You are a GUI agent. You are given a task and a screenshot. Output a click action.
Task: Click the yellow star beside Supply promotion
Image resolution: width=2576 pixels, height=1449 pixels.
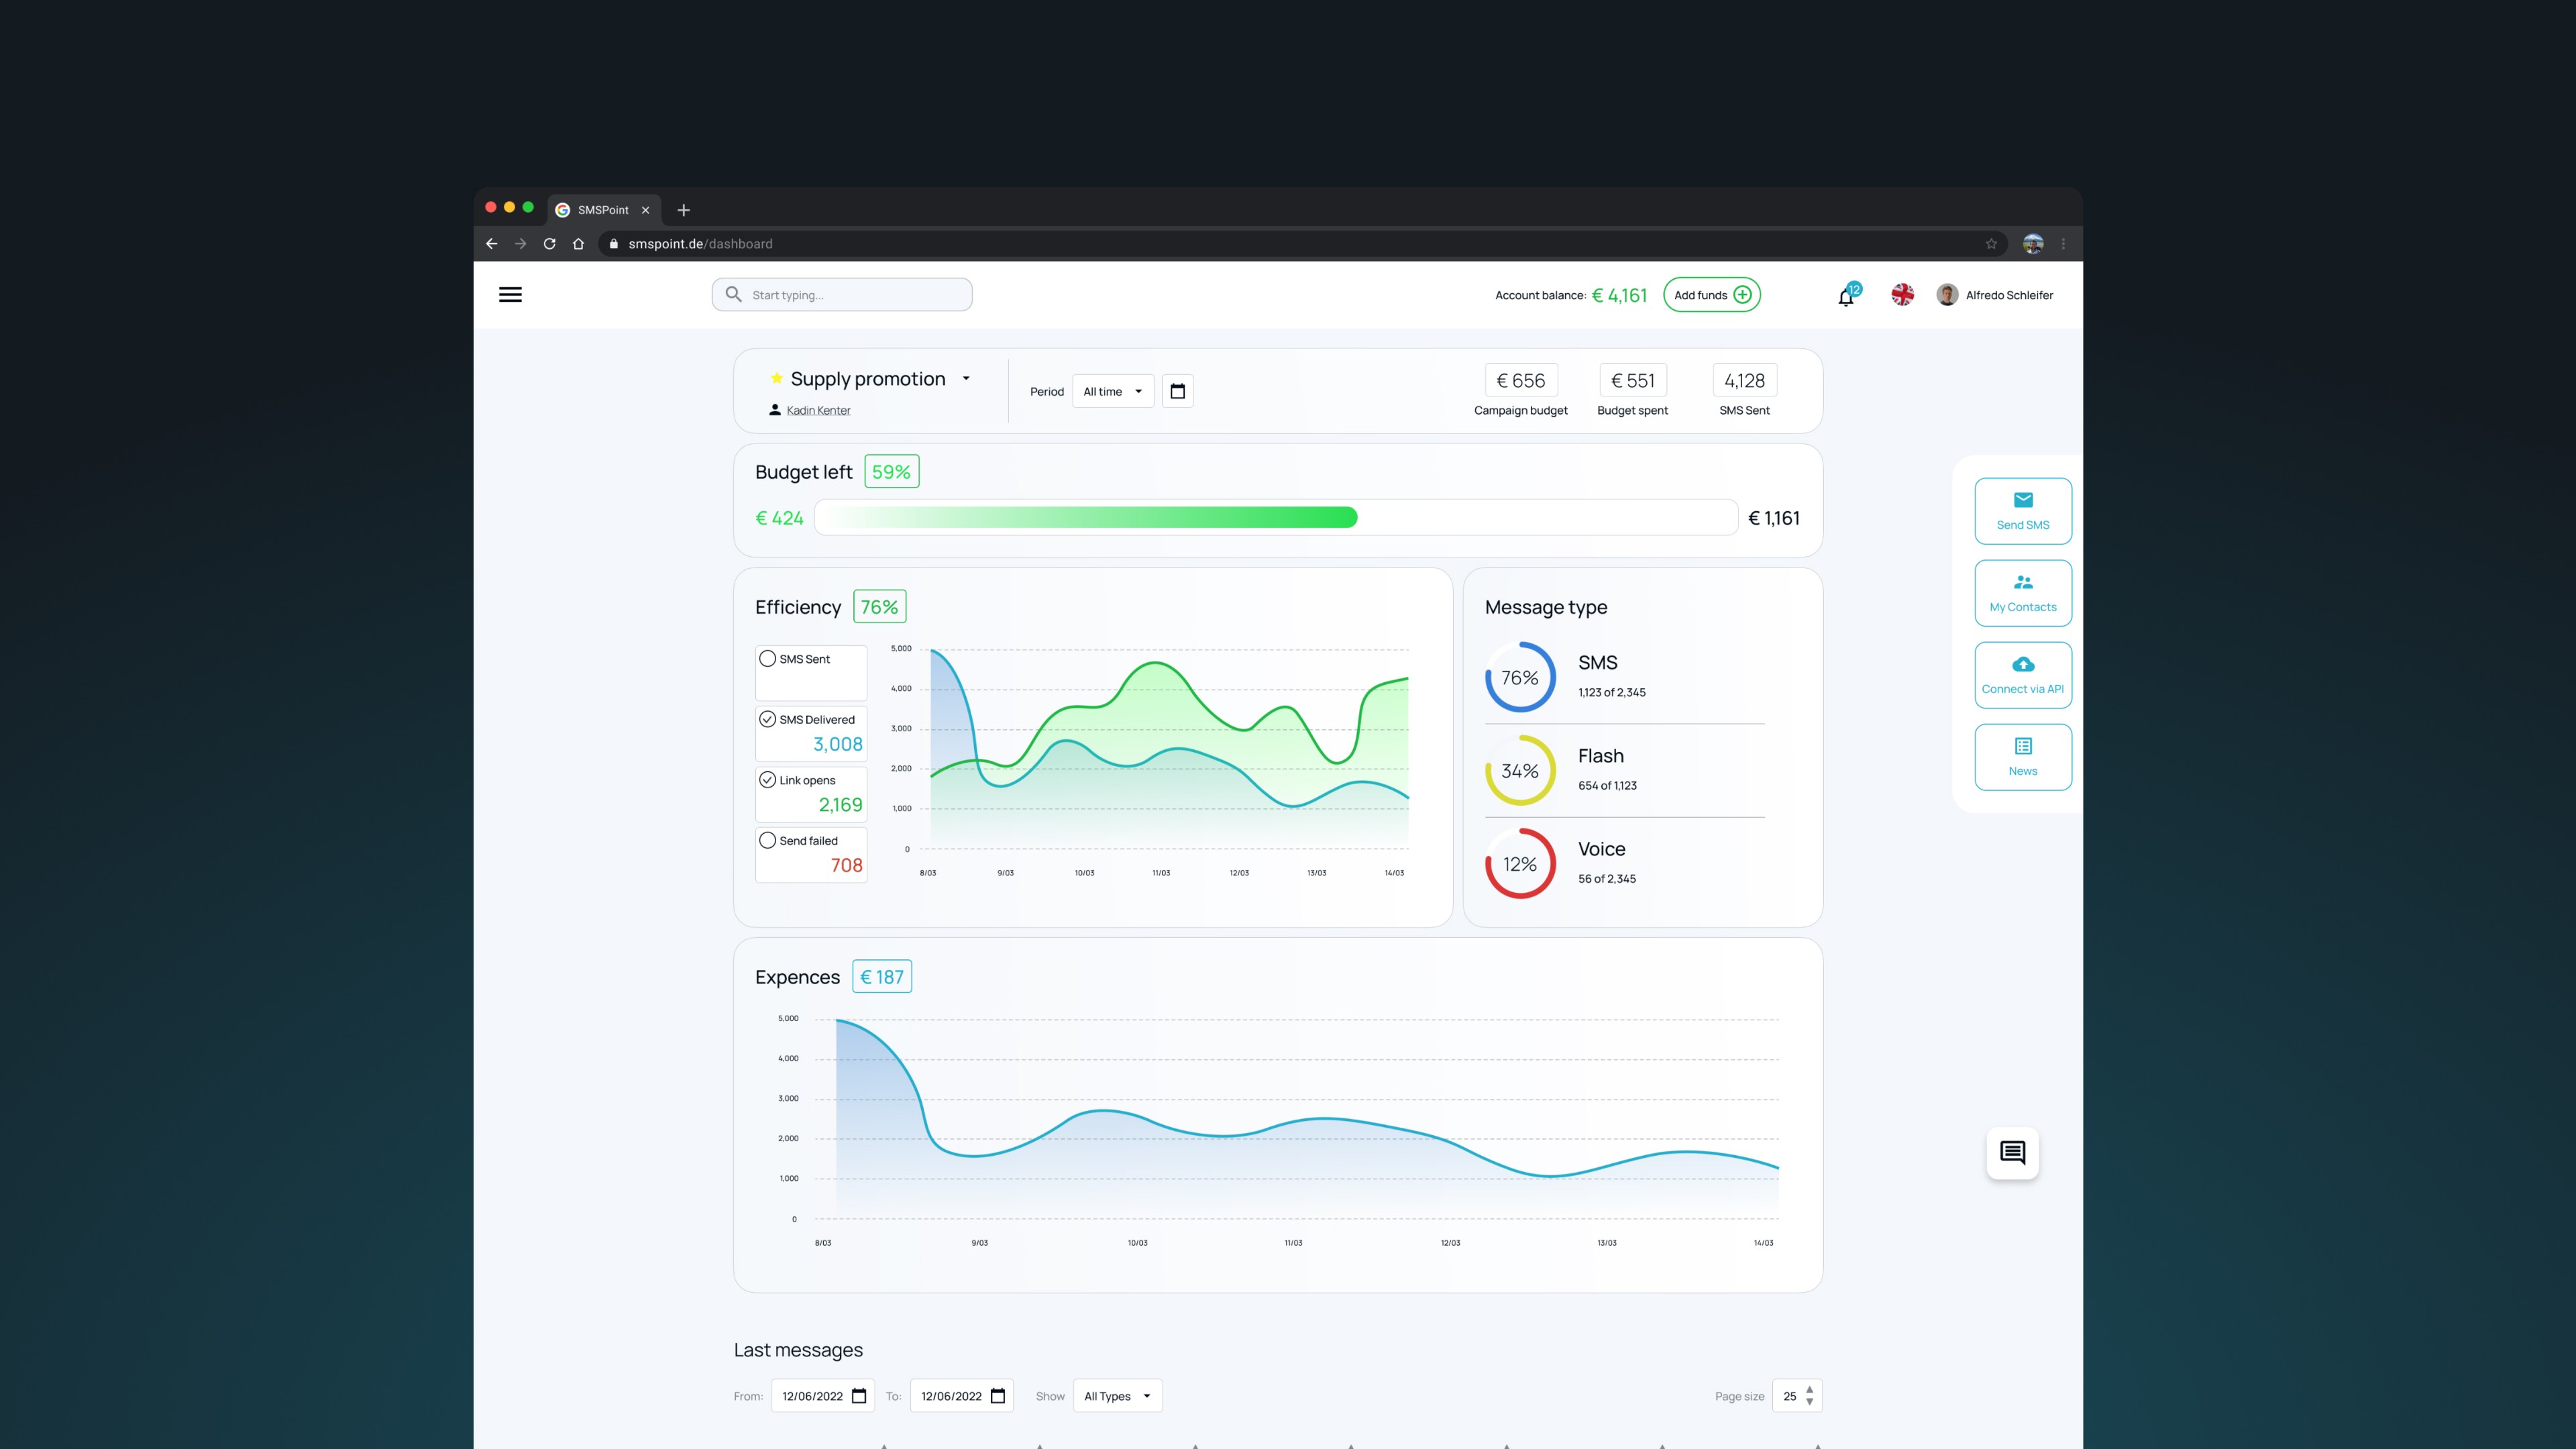[x=776, y=378]
